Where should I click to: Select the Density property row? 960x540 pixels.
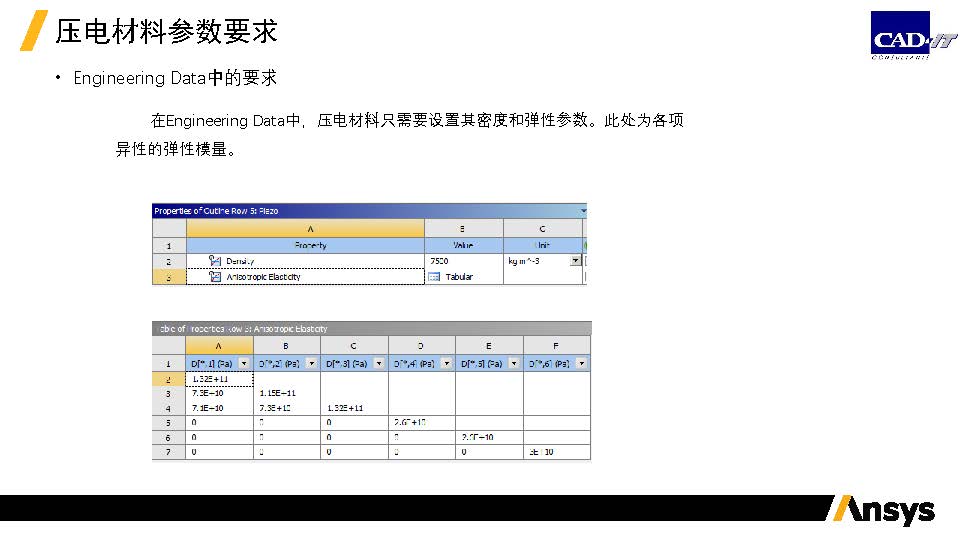(x=369, y=261)
